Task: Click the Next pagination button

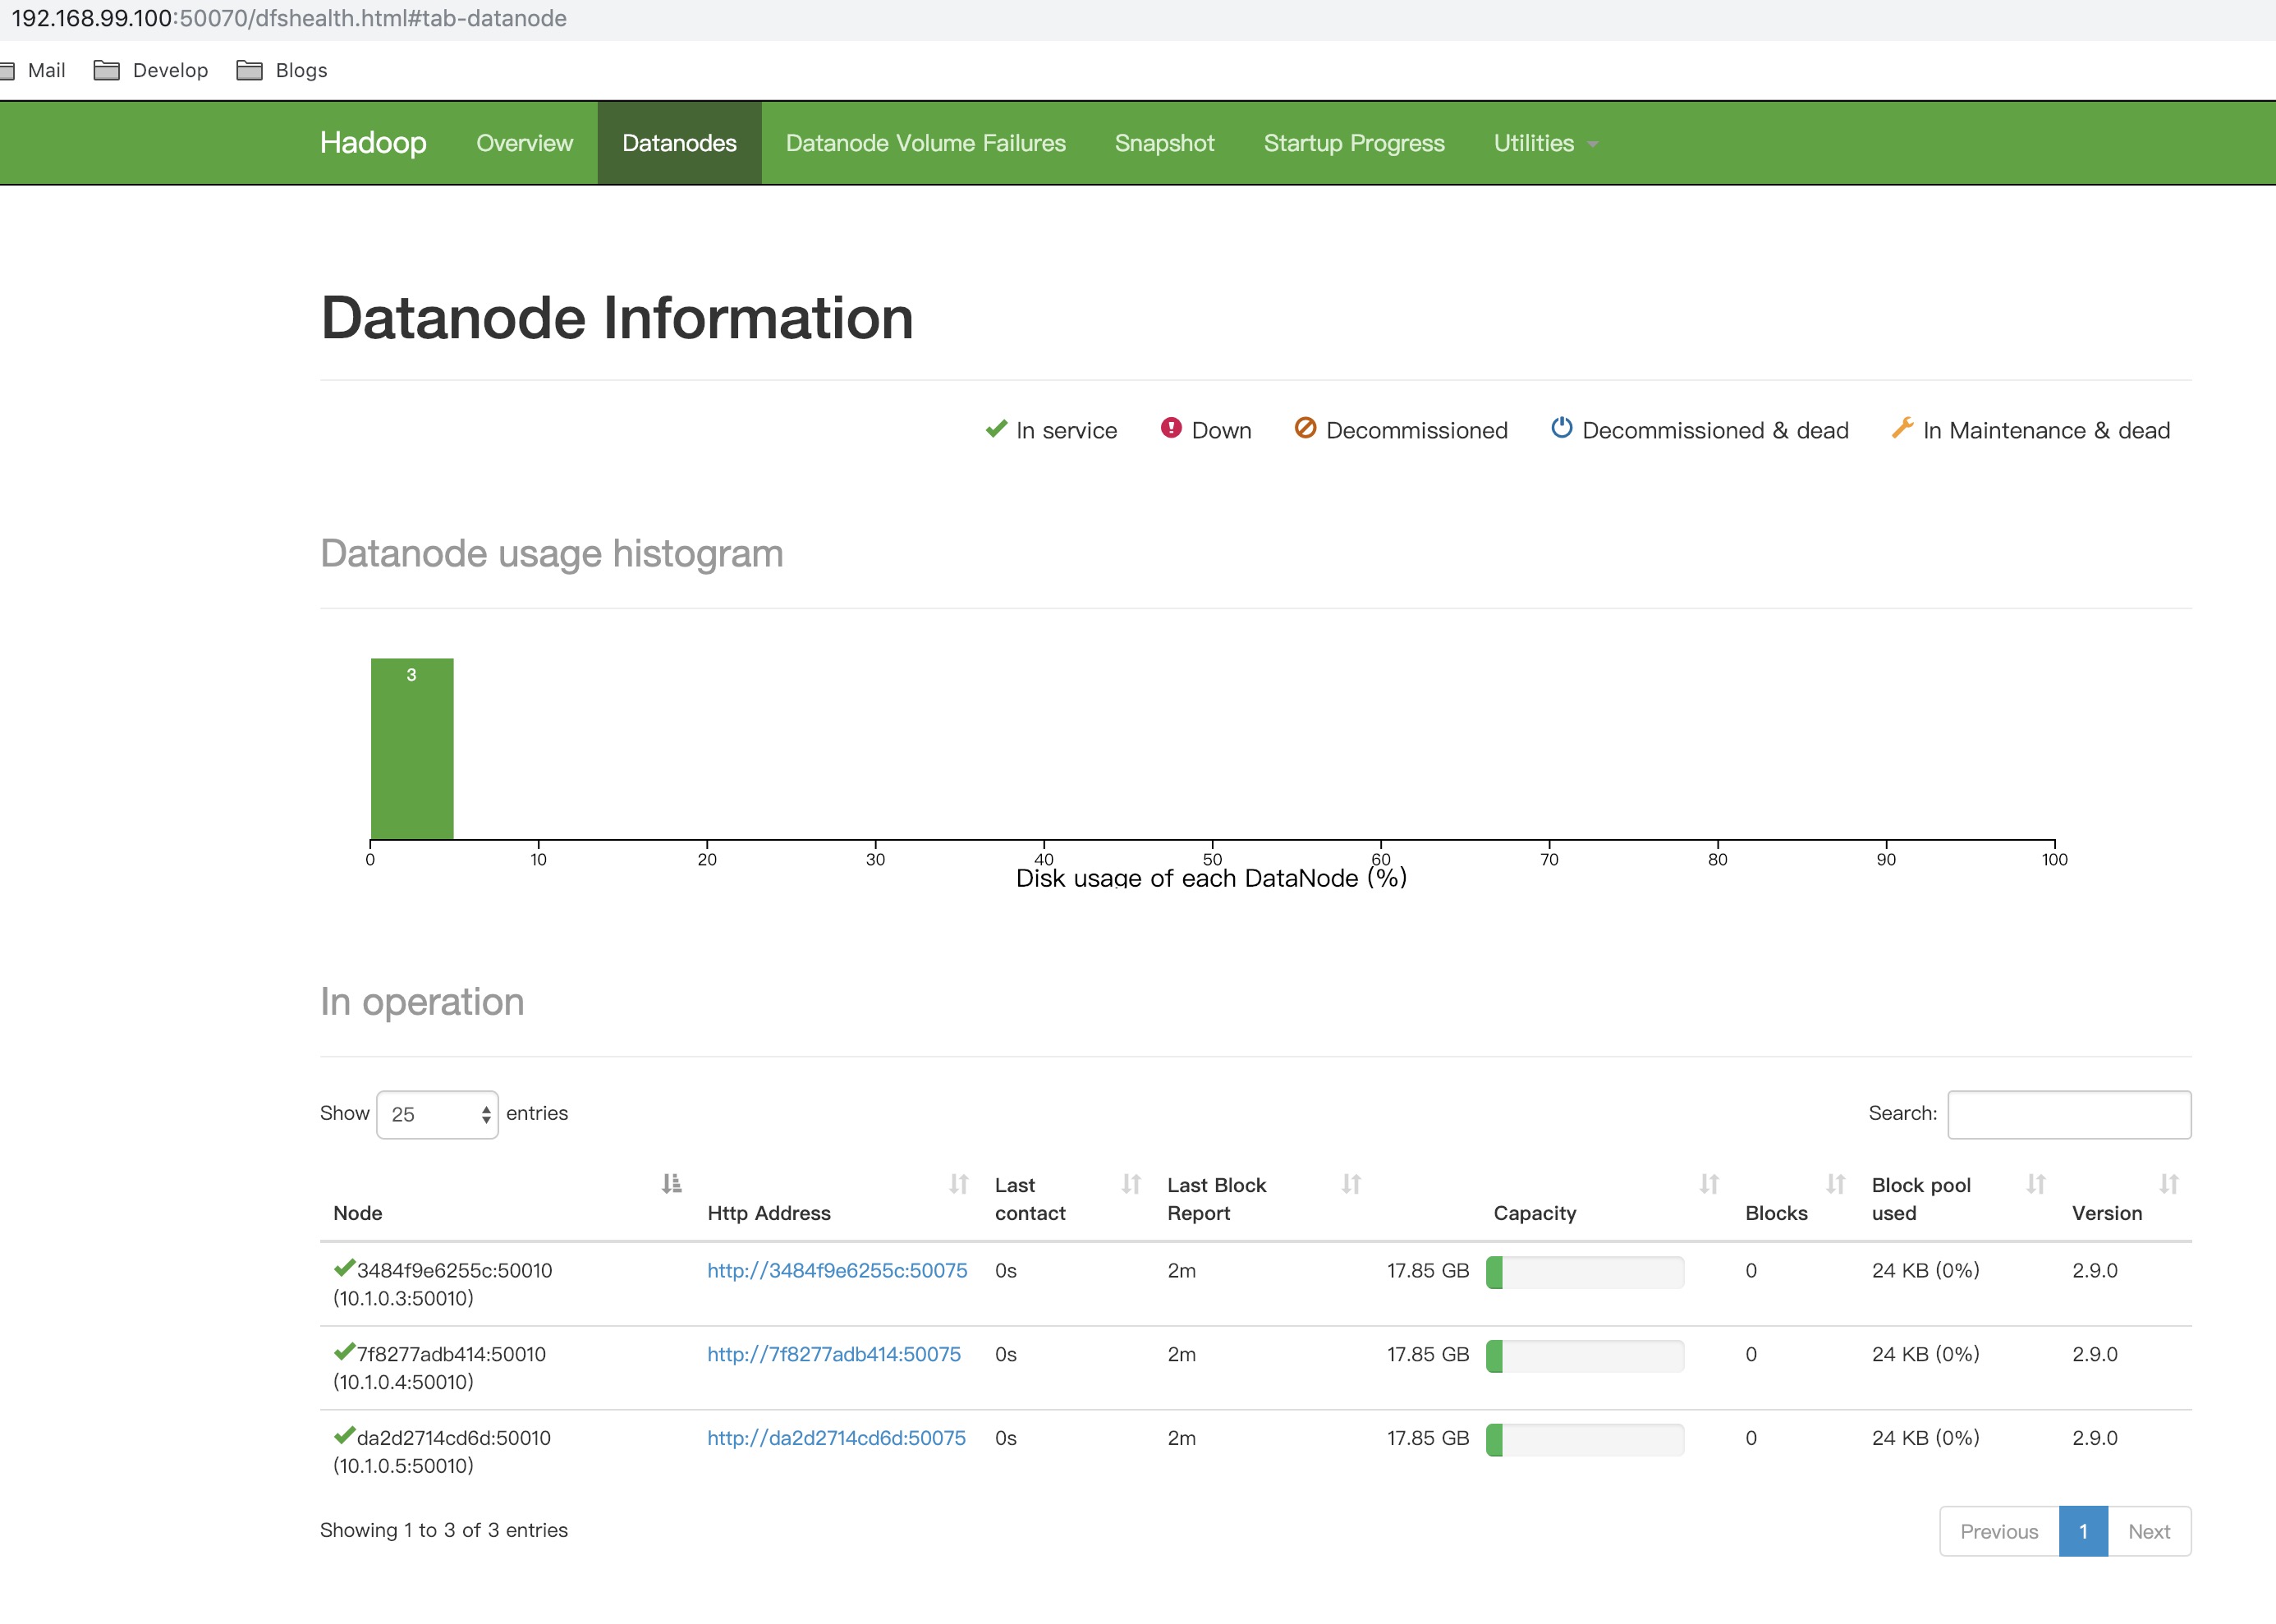Action: click(x=2148, y=1531)
